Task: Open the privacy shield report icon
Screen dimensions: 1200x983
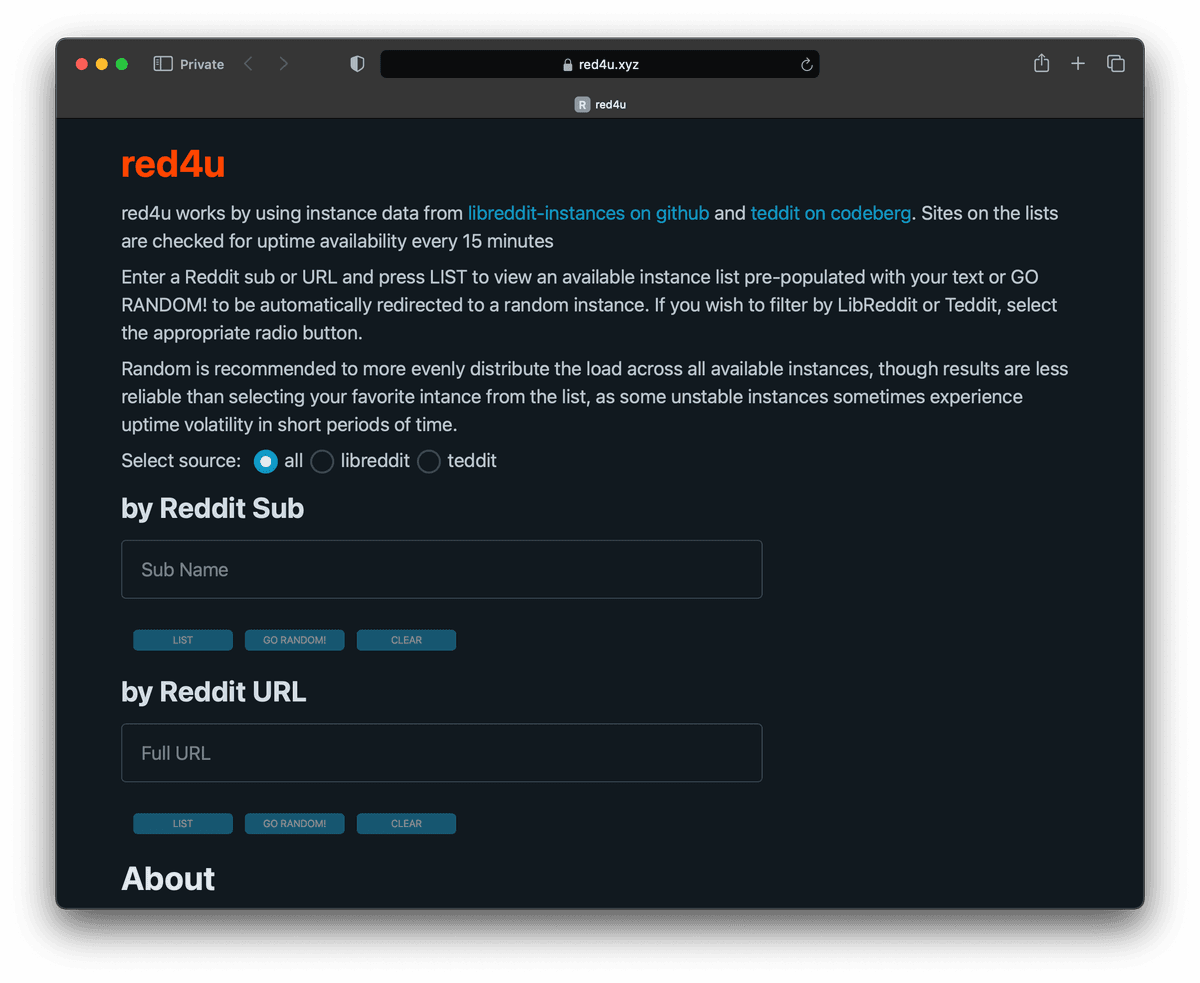Action: pyautogui.click(x=357, y=64)
